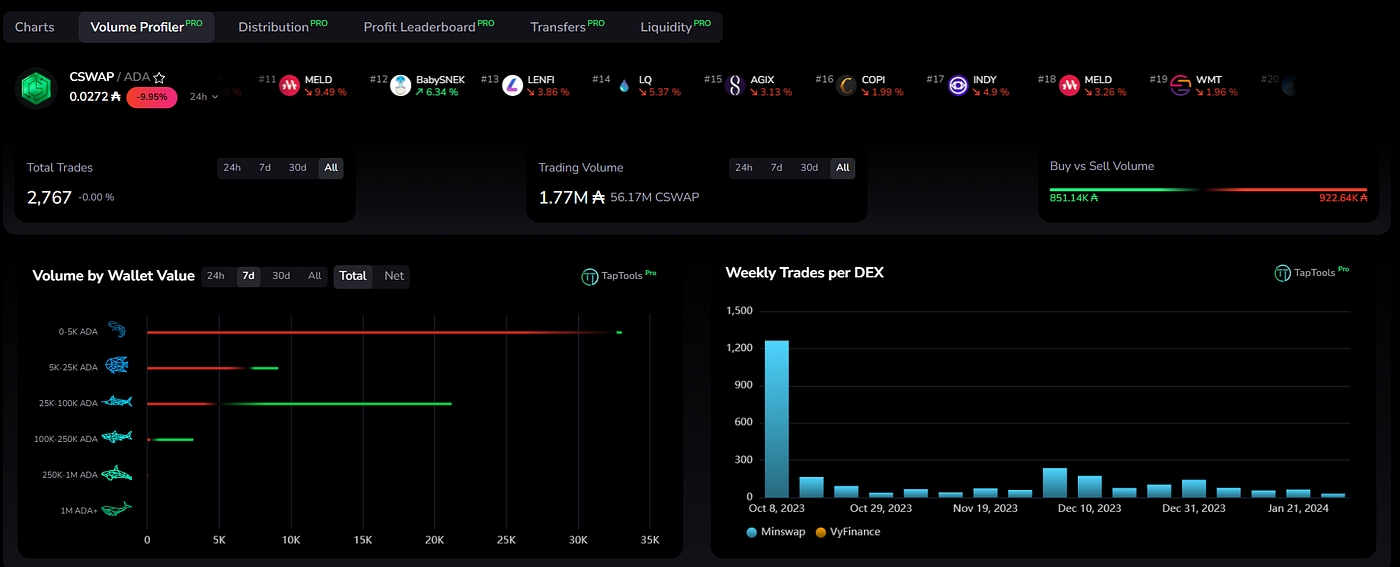Open LENFI token name link
Screen dimensions: 1400x567
(x=542, y=80)
